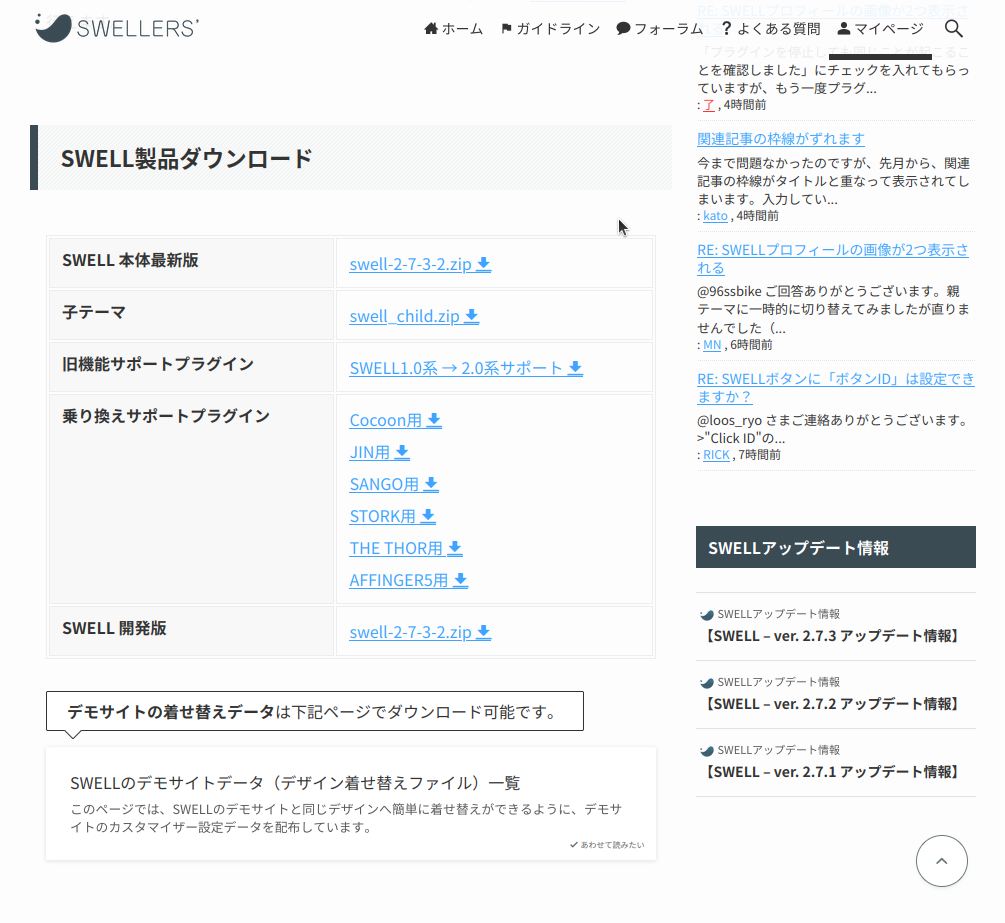1005x923 pixels.
Task: Open forum topic 関連記事の枠線がずれます
Action: 781,138
